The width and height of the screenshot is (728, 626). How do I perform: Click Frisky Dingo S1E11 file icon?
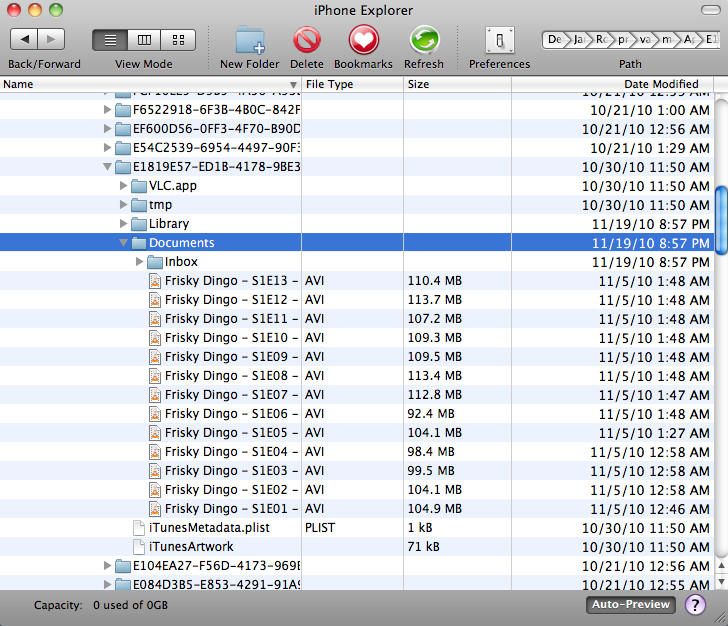coord(155,319)
